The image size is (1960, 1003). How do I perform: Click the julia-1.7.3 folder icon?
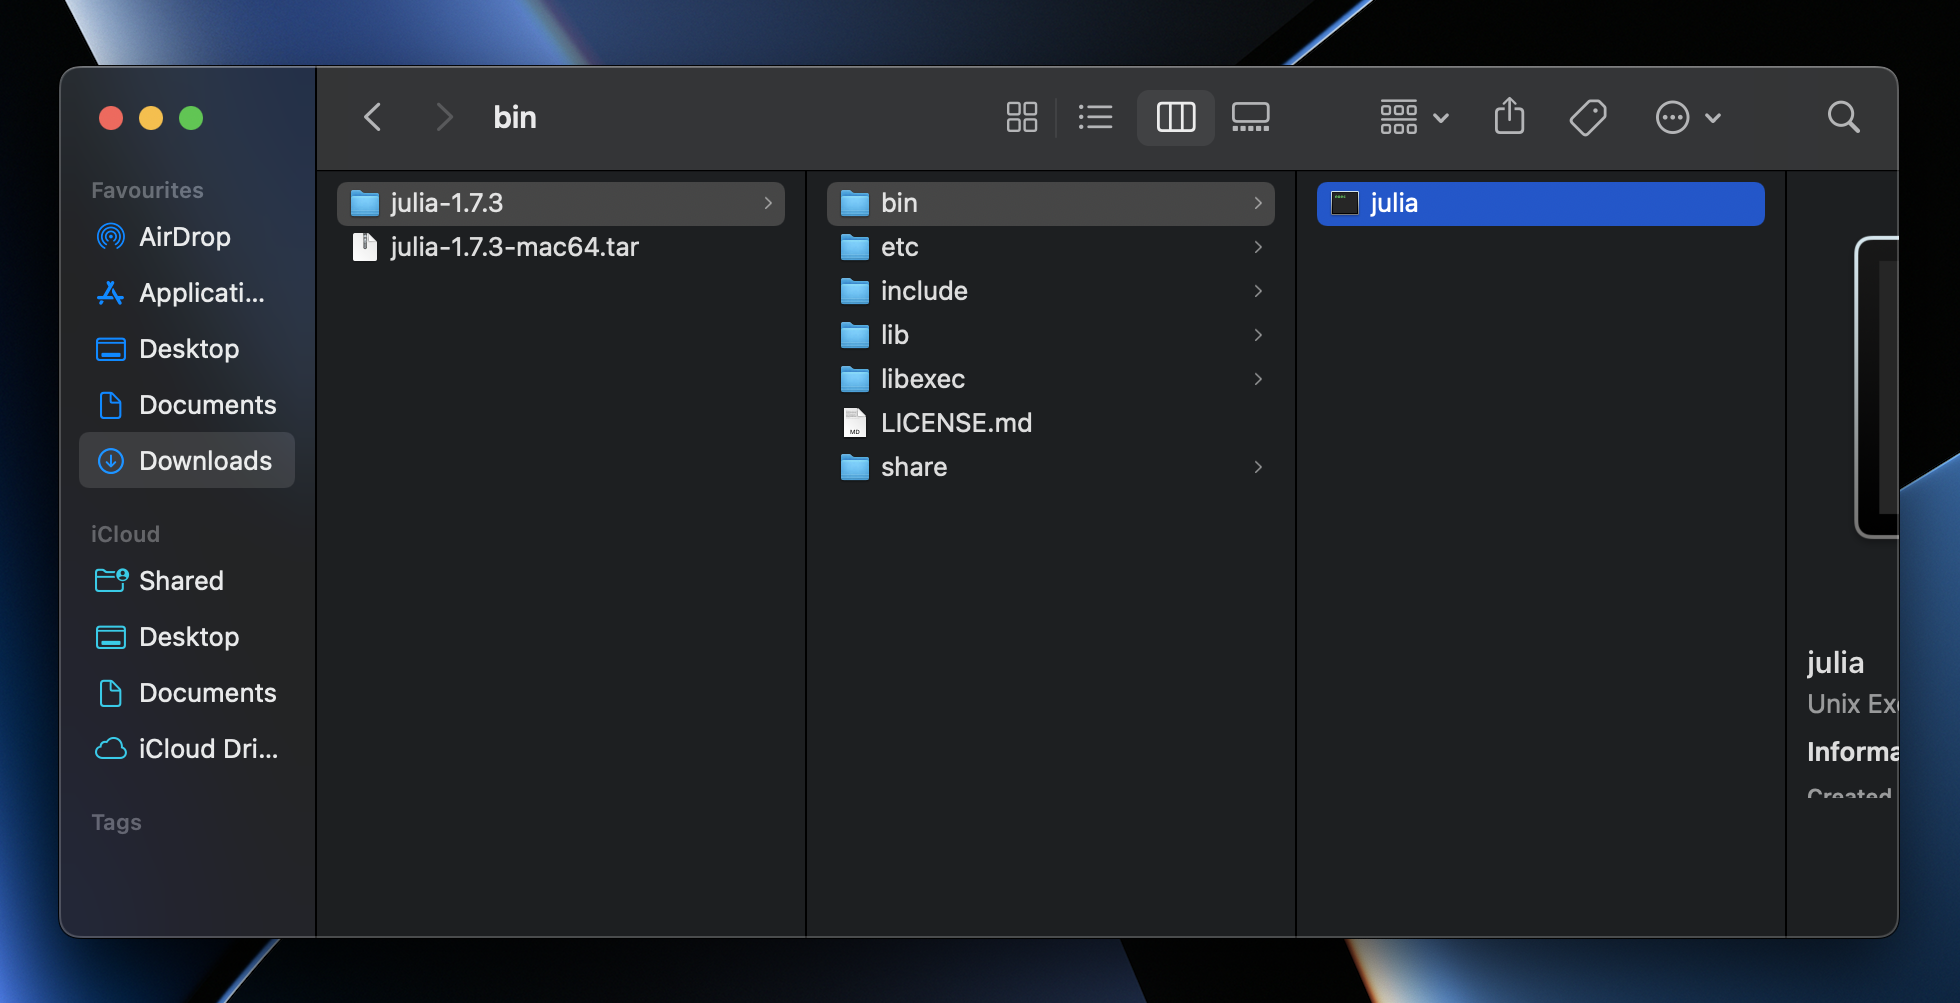click(x=365, y=203)
